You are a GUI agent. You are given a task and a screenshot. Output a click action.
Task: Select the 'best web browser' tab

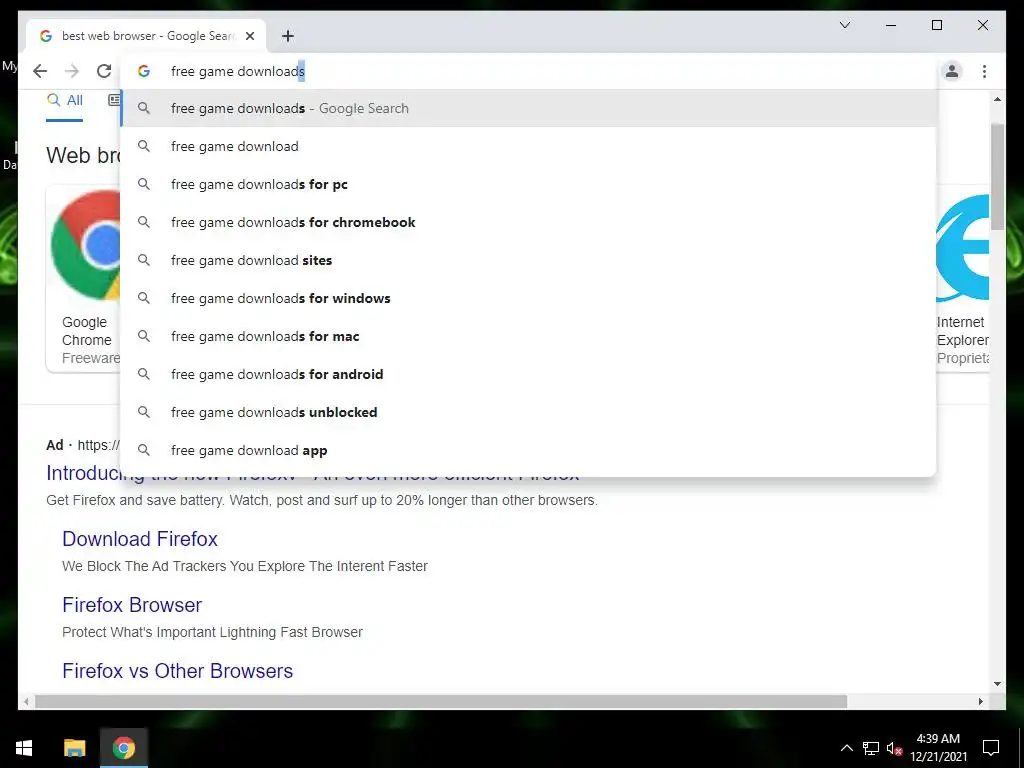coord(146,36)
